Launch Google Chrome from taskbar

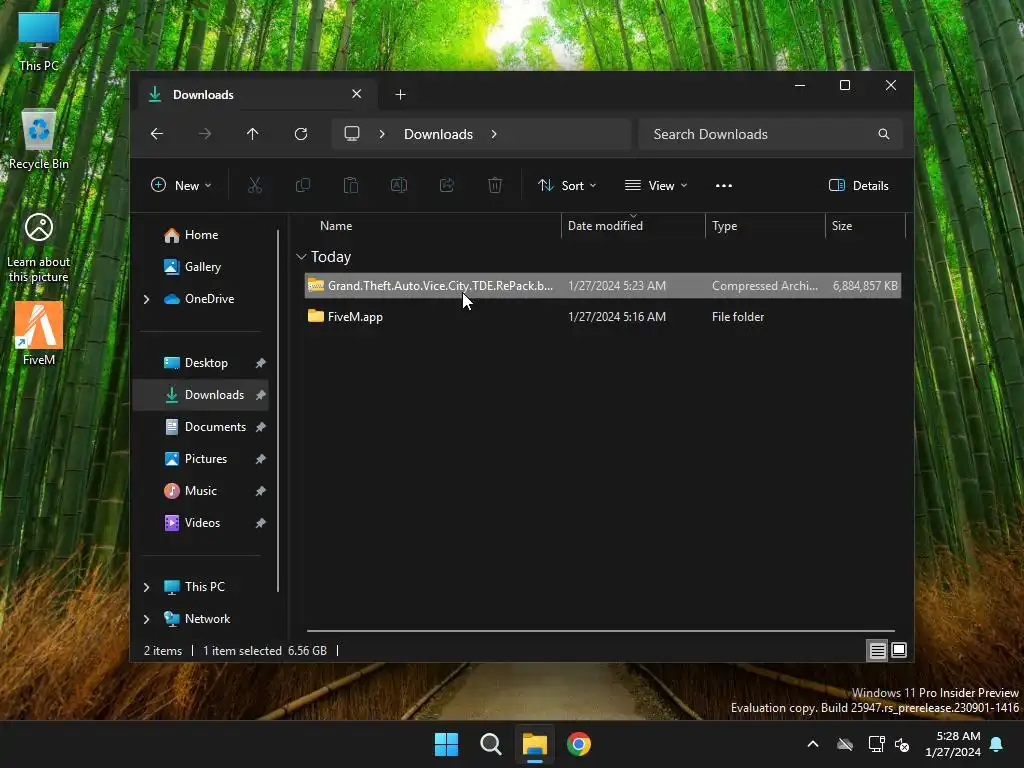point(579,744)
